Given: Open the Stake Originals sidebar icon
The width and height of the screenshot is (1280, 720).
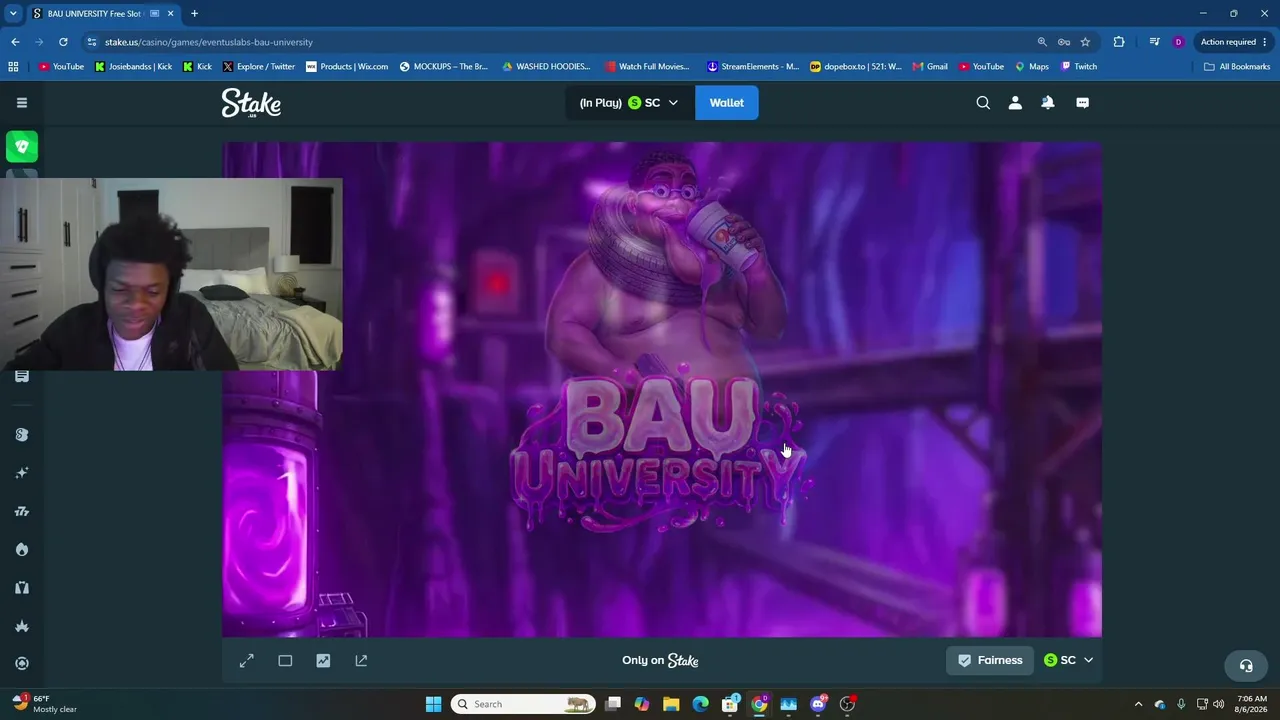Looking at the screenshot, I should 22,435.
